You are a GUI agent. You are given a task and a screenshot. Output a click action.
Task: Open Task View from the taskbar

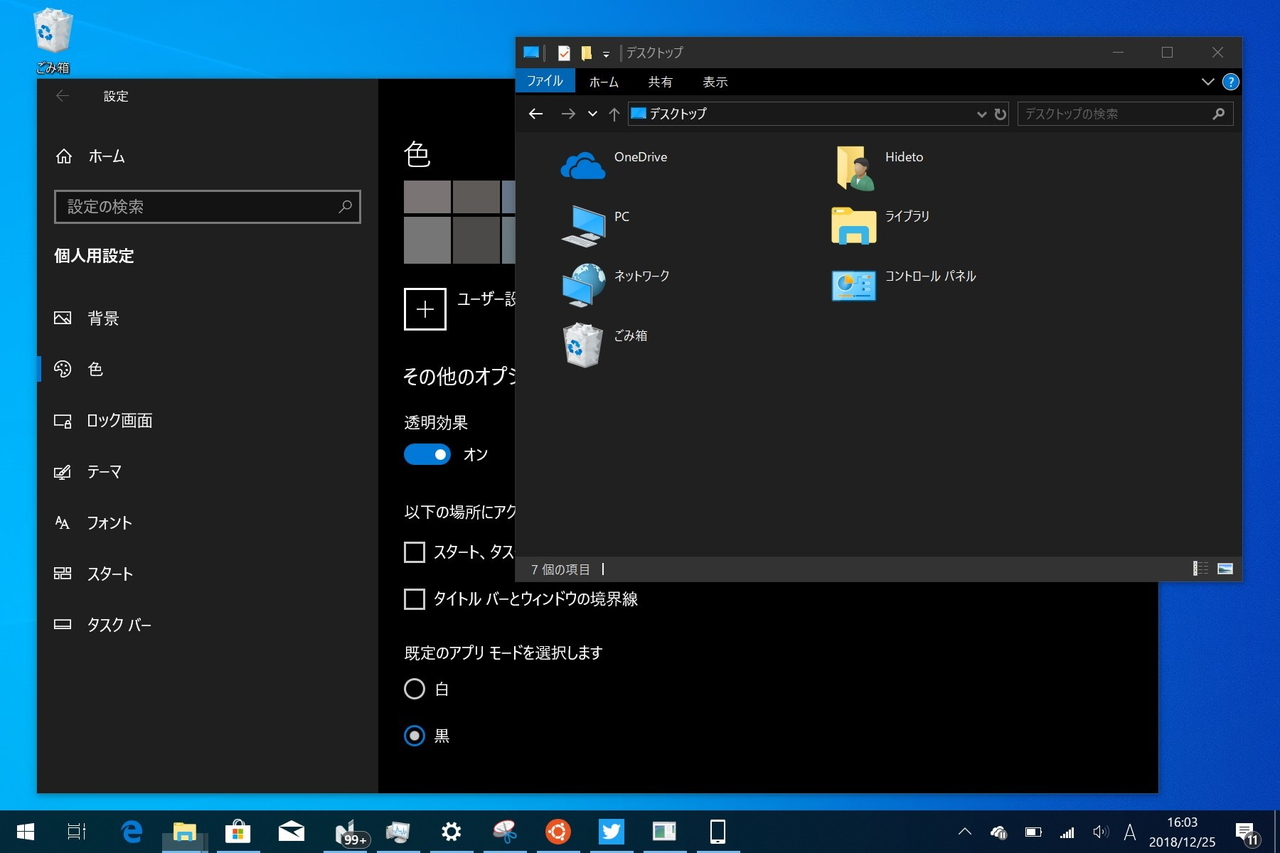tap(77, 831)
